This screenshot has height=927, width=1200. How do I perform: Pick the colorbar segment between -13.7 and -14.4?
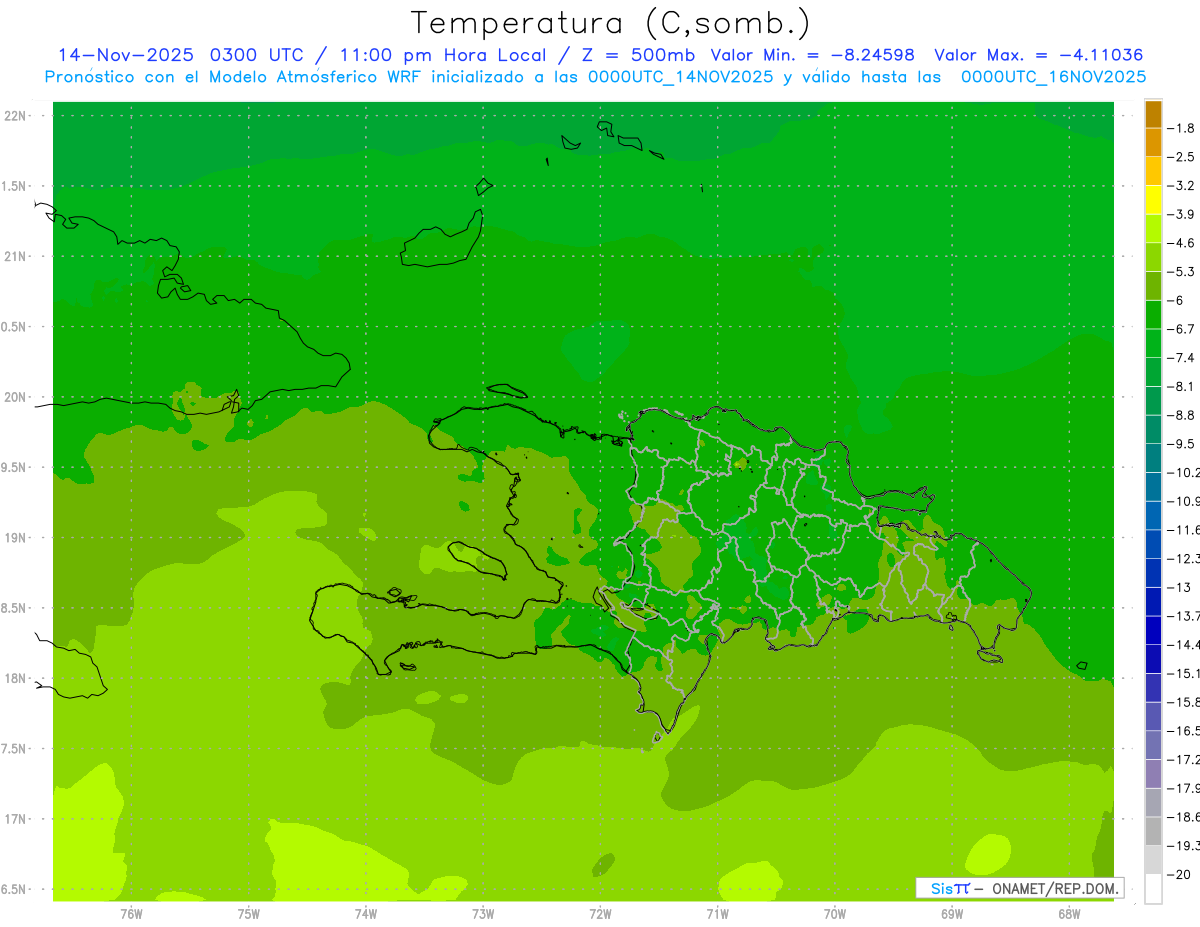coord(1153,630)
